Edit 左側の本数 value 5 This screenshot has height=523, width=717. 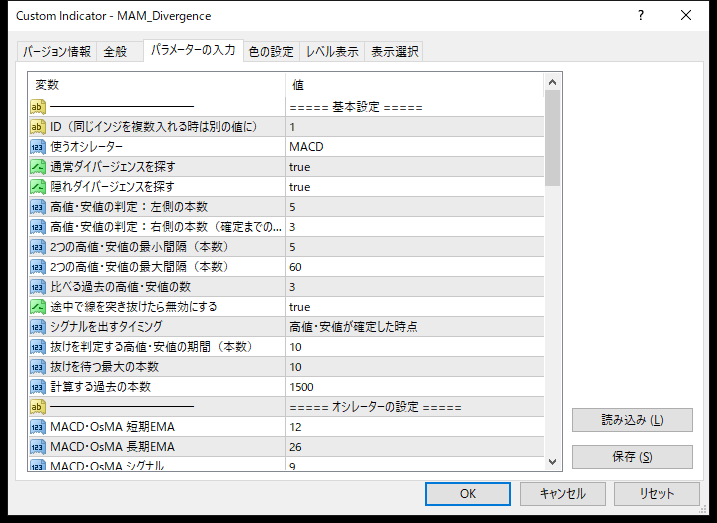(415, 207)
